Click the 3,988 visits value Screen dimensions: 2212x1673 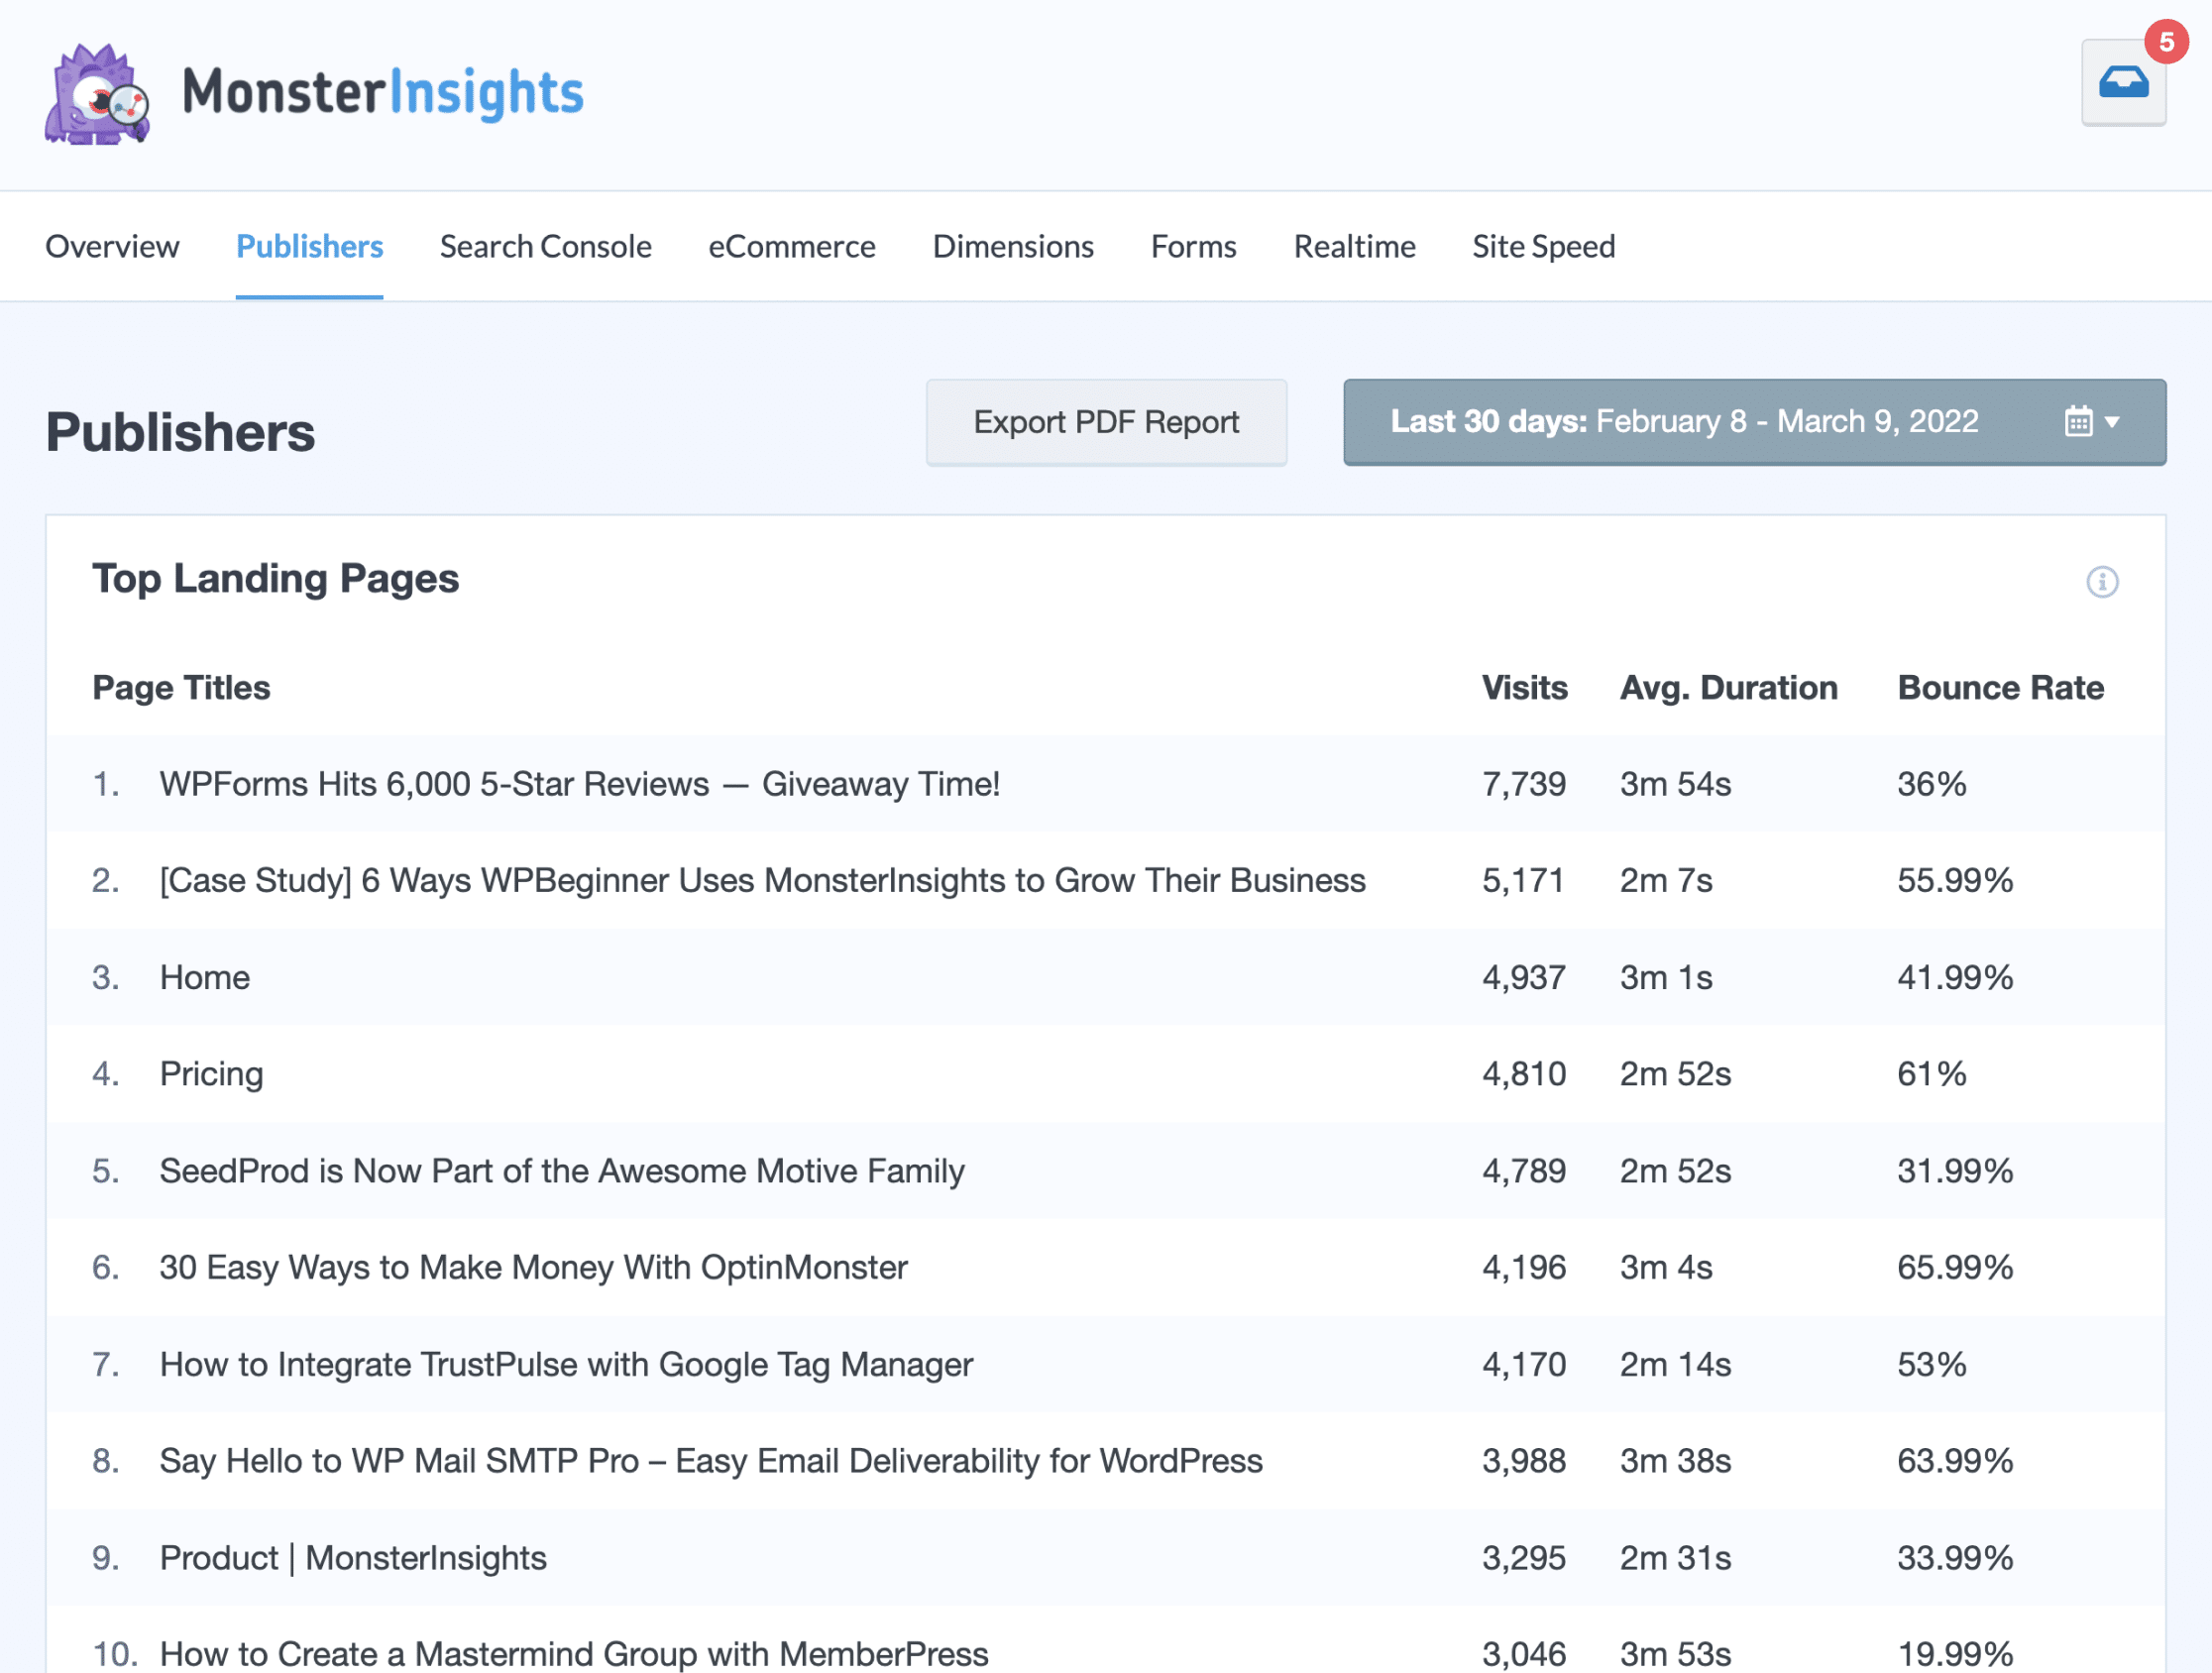click(1523, 1461)
